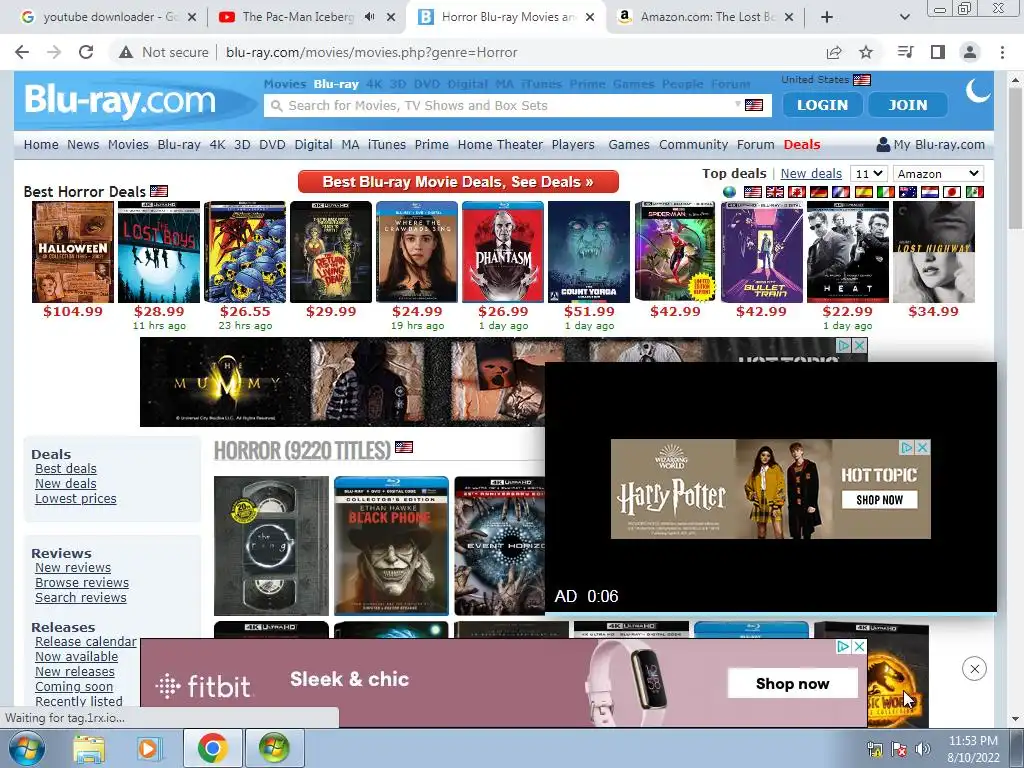1024x768 pixels.
Task: Open the Heat deal cover
Action: pos(848,252)
